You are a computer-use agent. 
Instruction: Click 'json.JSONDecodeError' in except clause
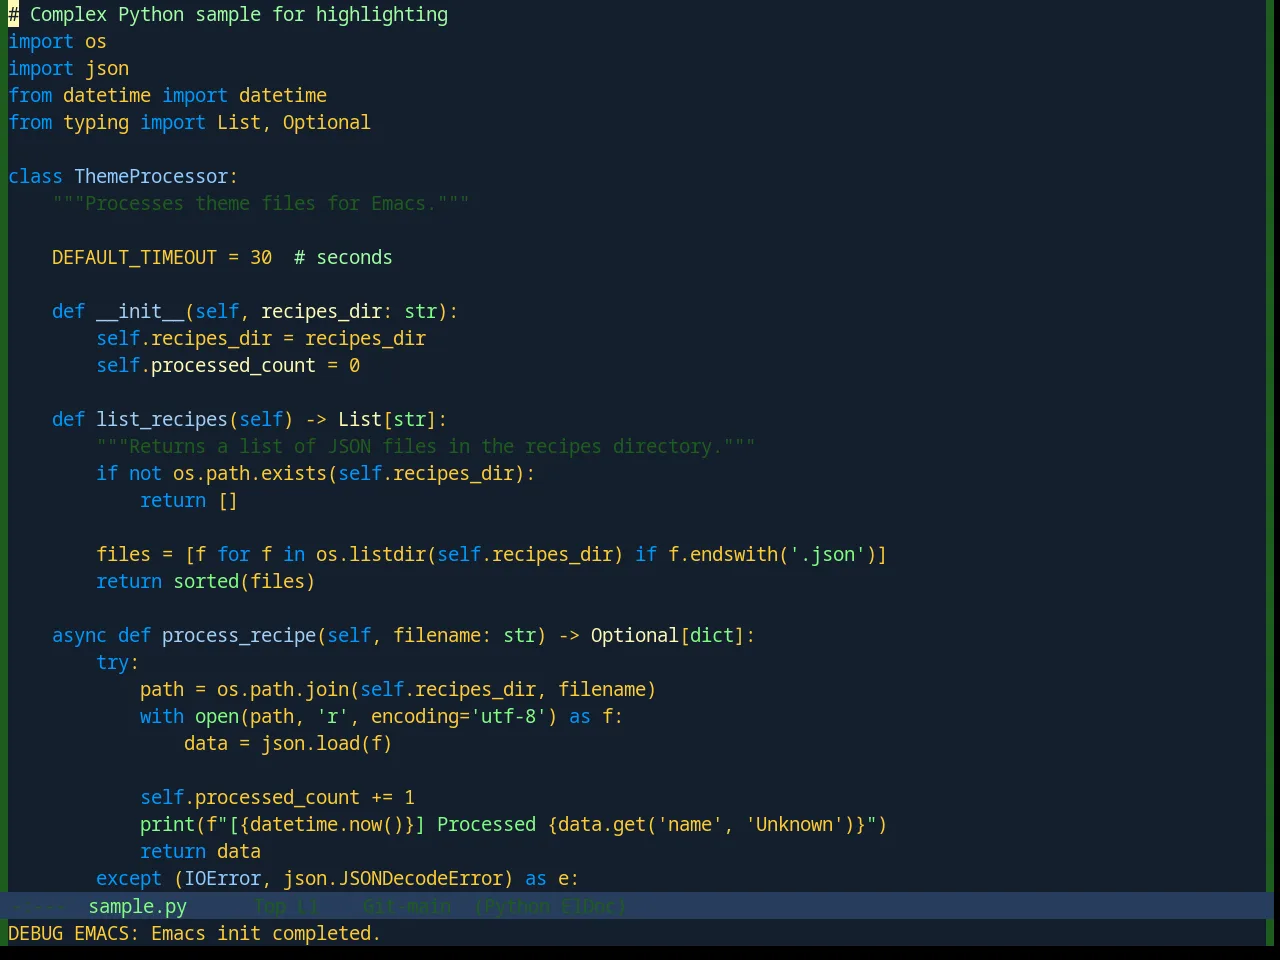click(393, 879)
